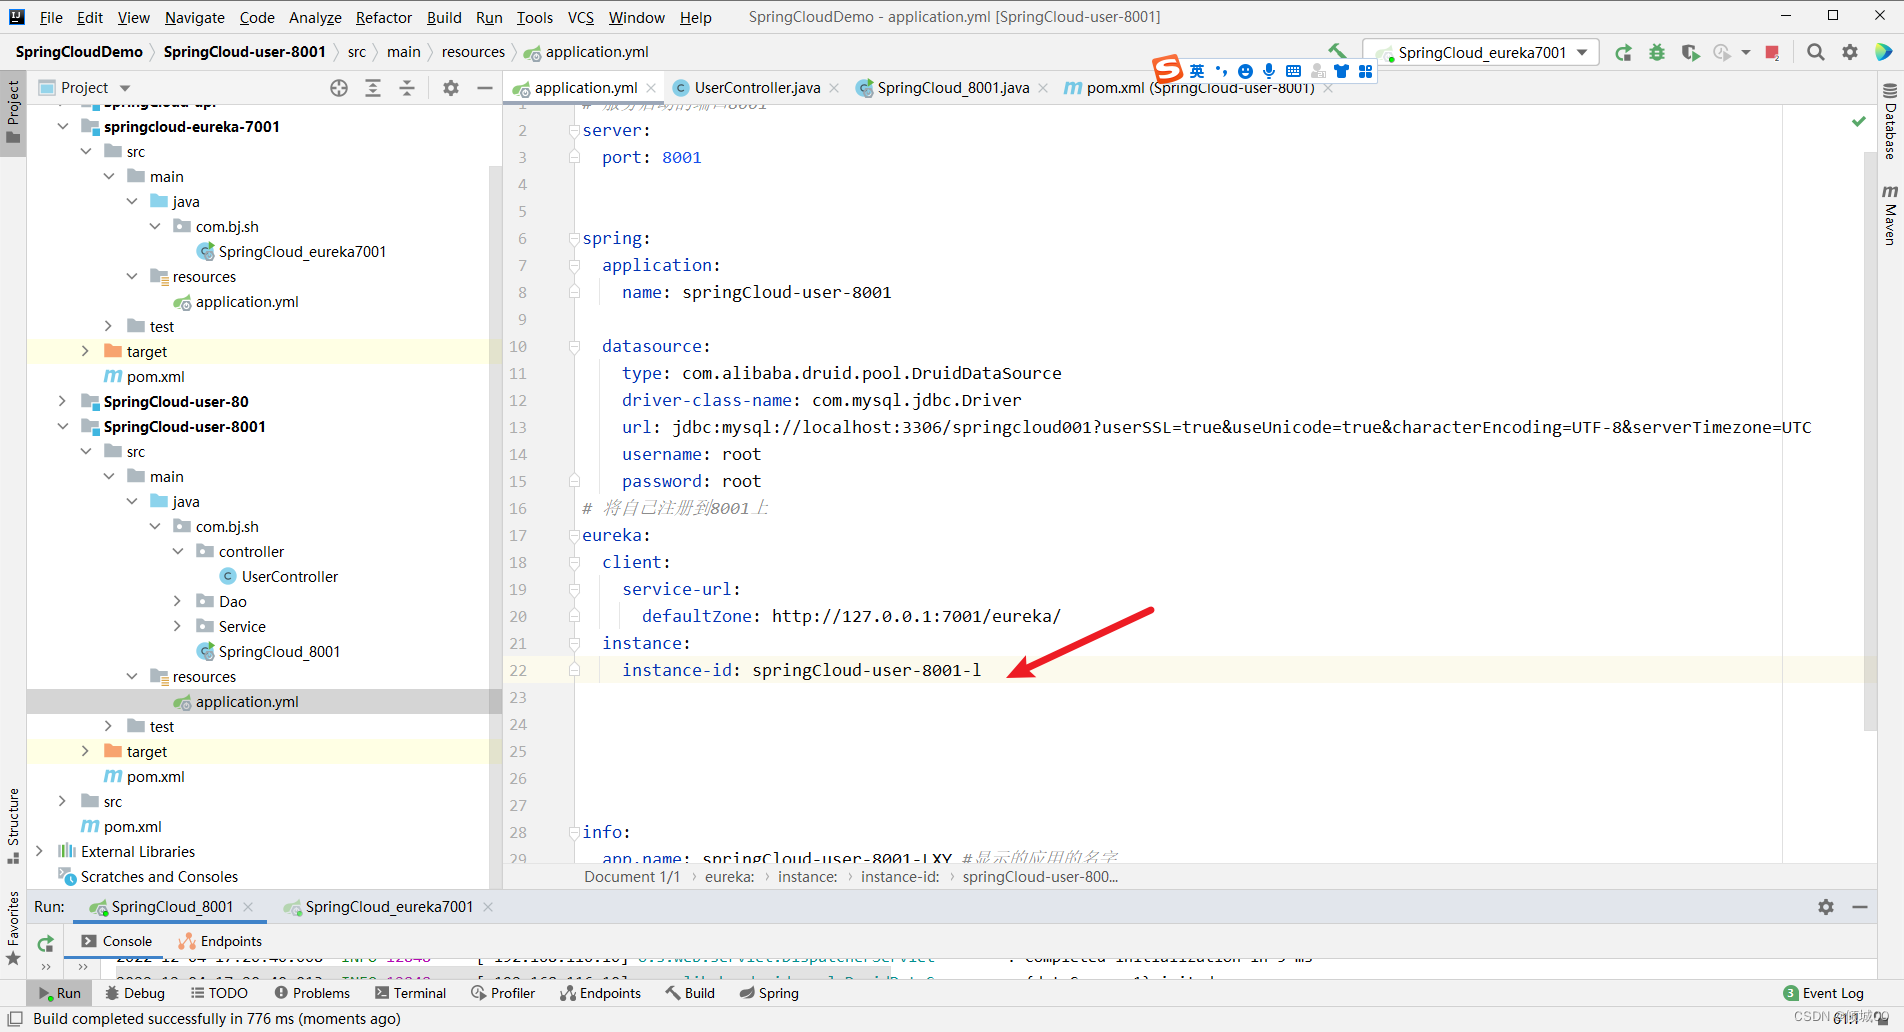Open IDE settings gear in top toolbar
Image resolution: width=1904 pixels, height=1032 pixels.
click(x=1850, y=52)
